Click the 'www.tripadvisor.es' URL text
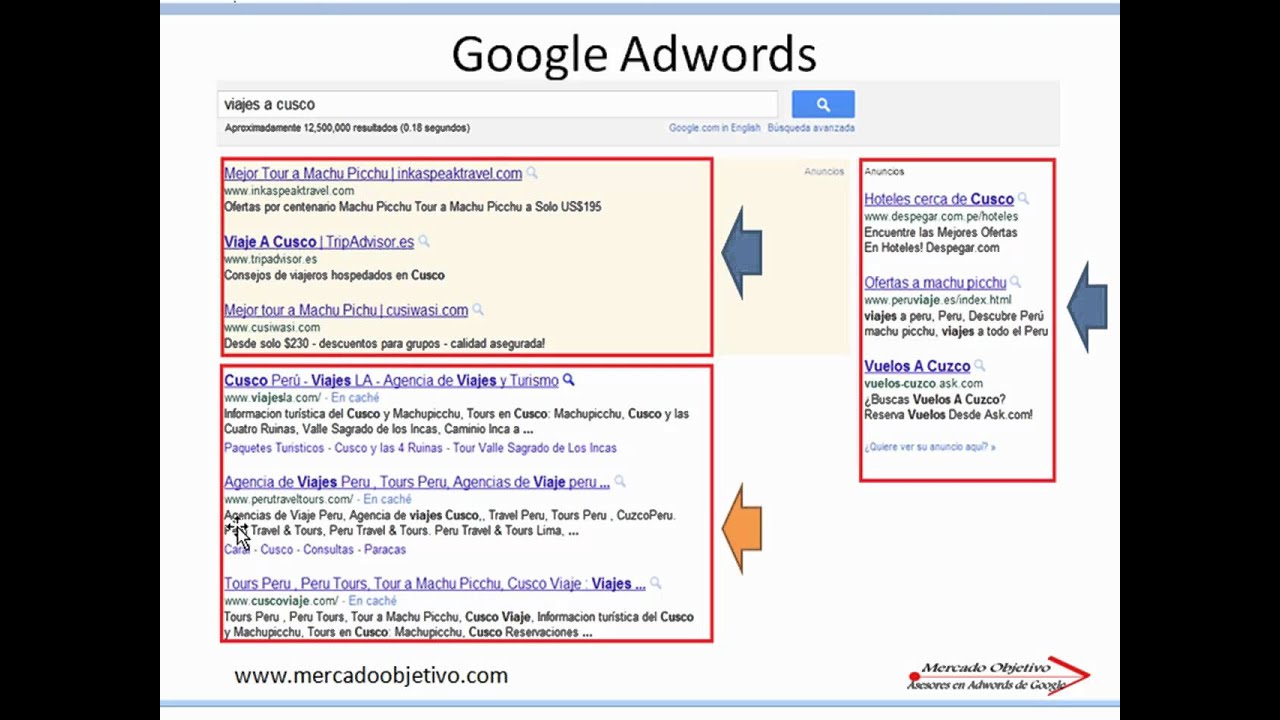 pos(270,259)
